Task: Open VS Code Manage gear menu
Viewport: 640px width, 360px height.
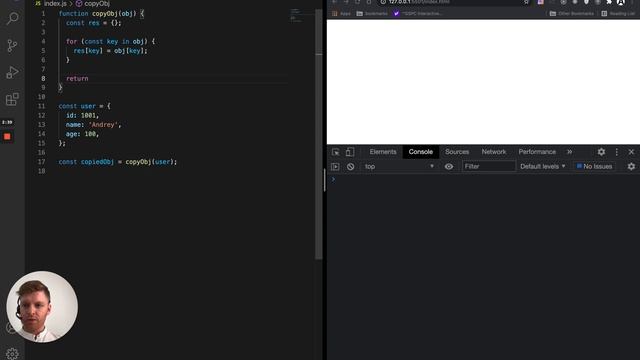Action: tap(12, 353)
